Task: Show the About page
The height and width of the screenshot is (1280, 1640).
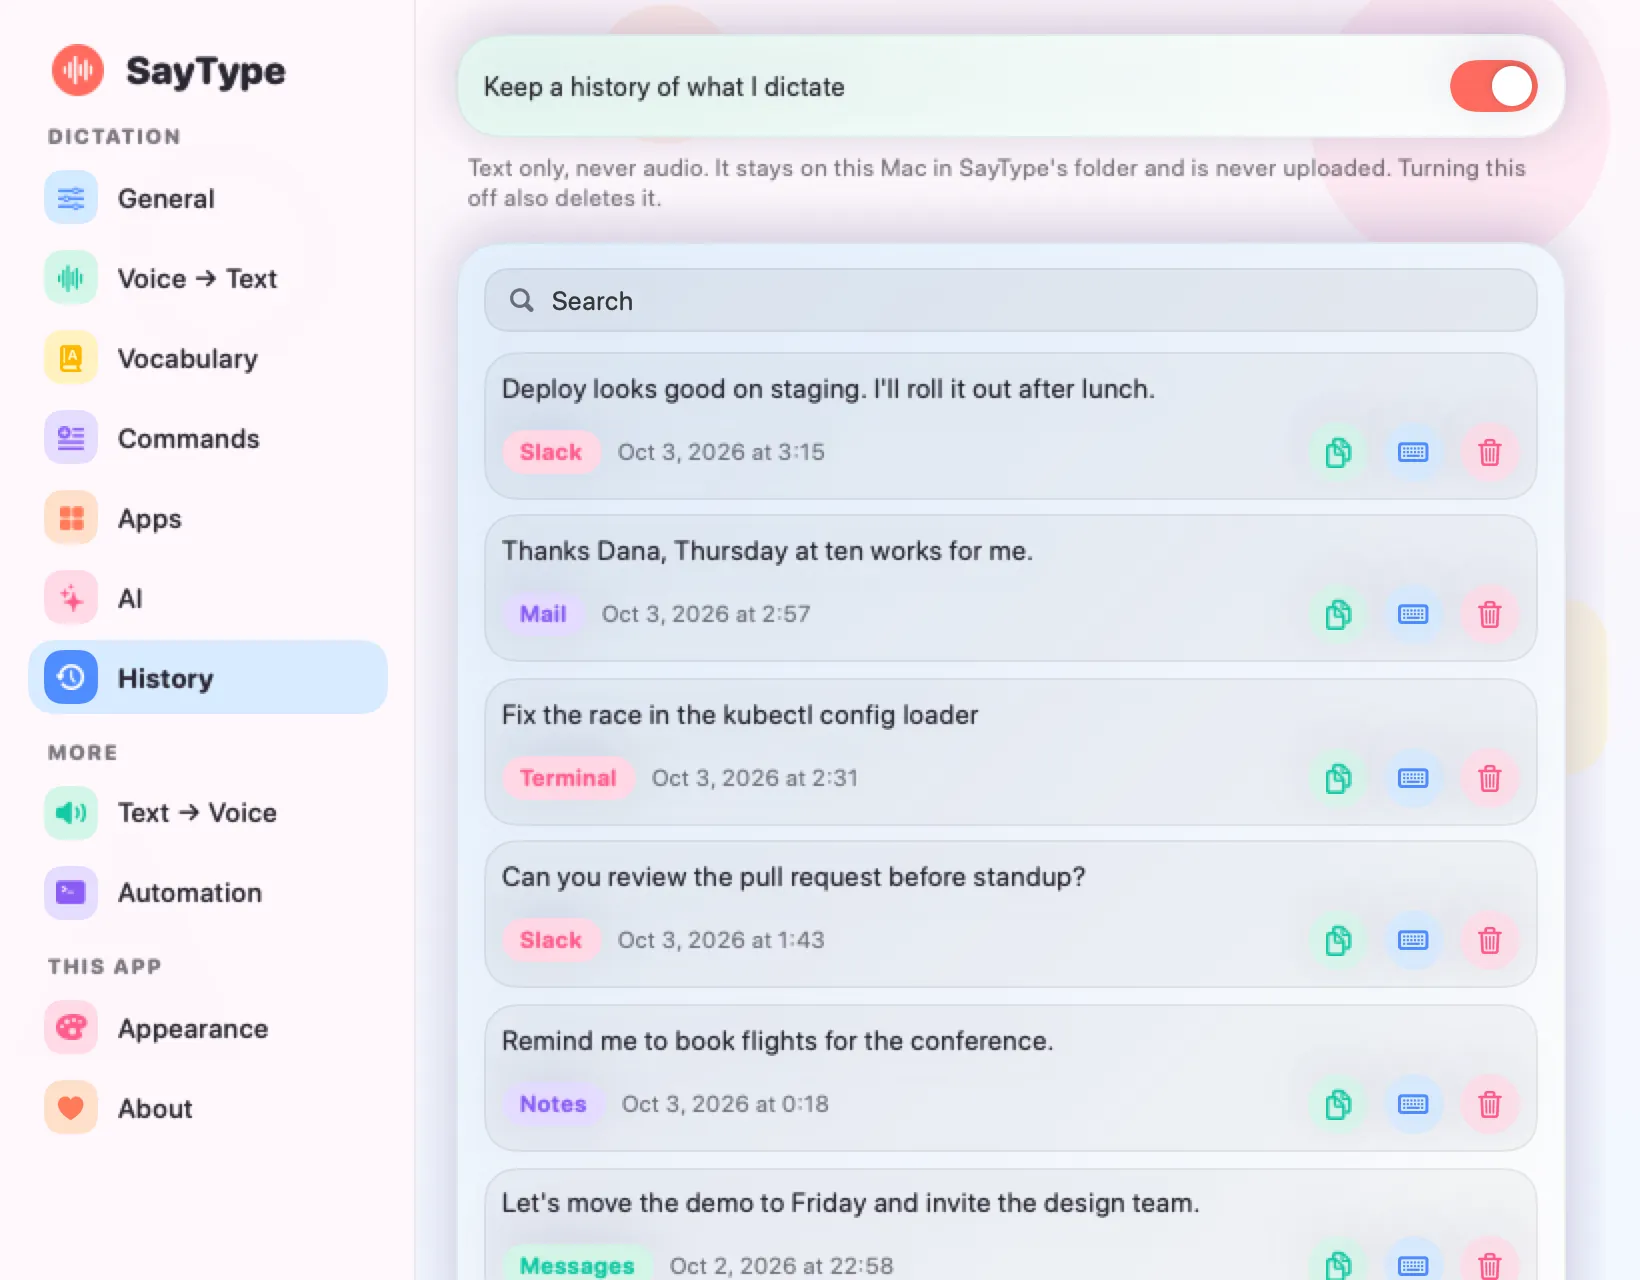Action: 208,1108
